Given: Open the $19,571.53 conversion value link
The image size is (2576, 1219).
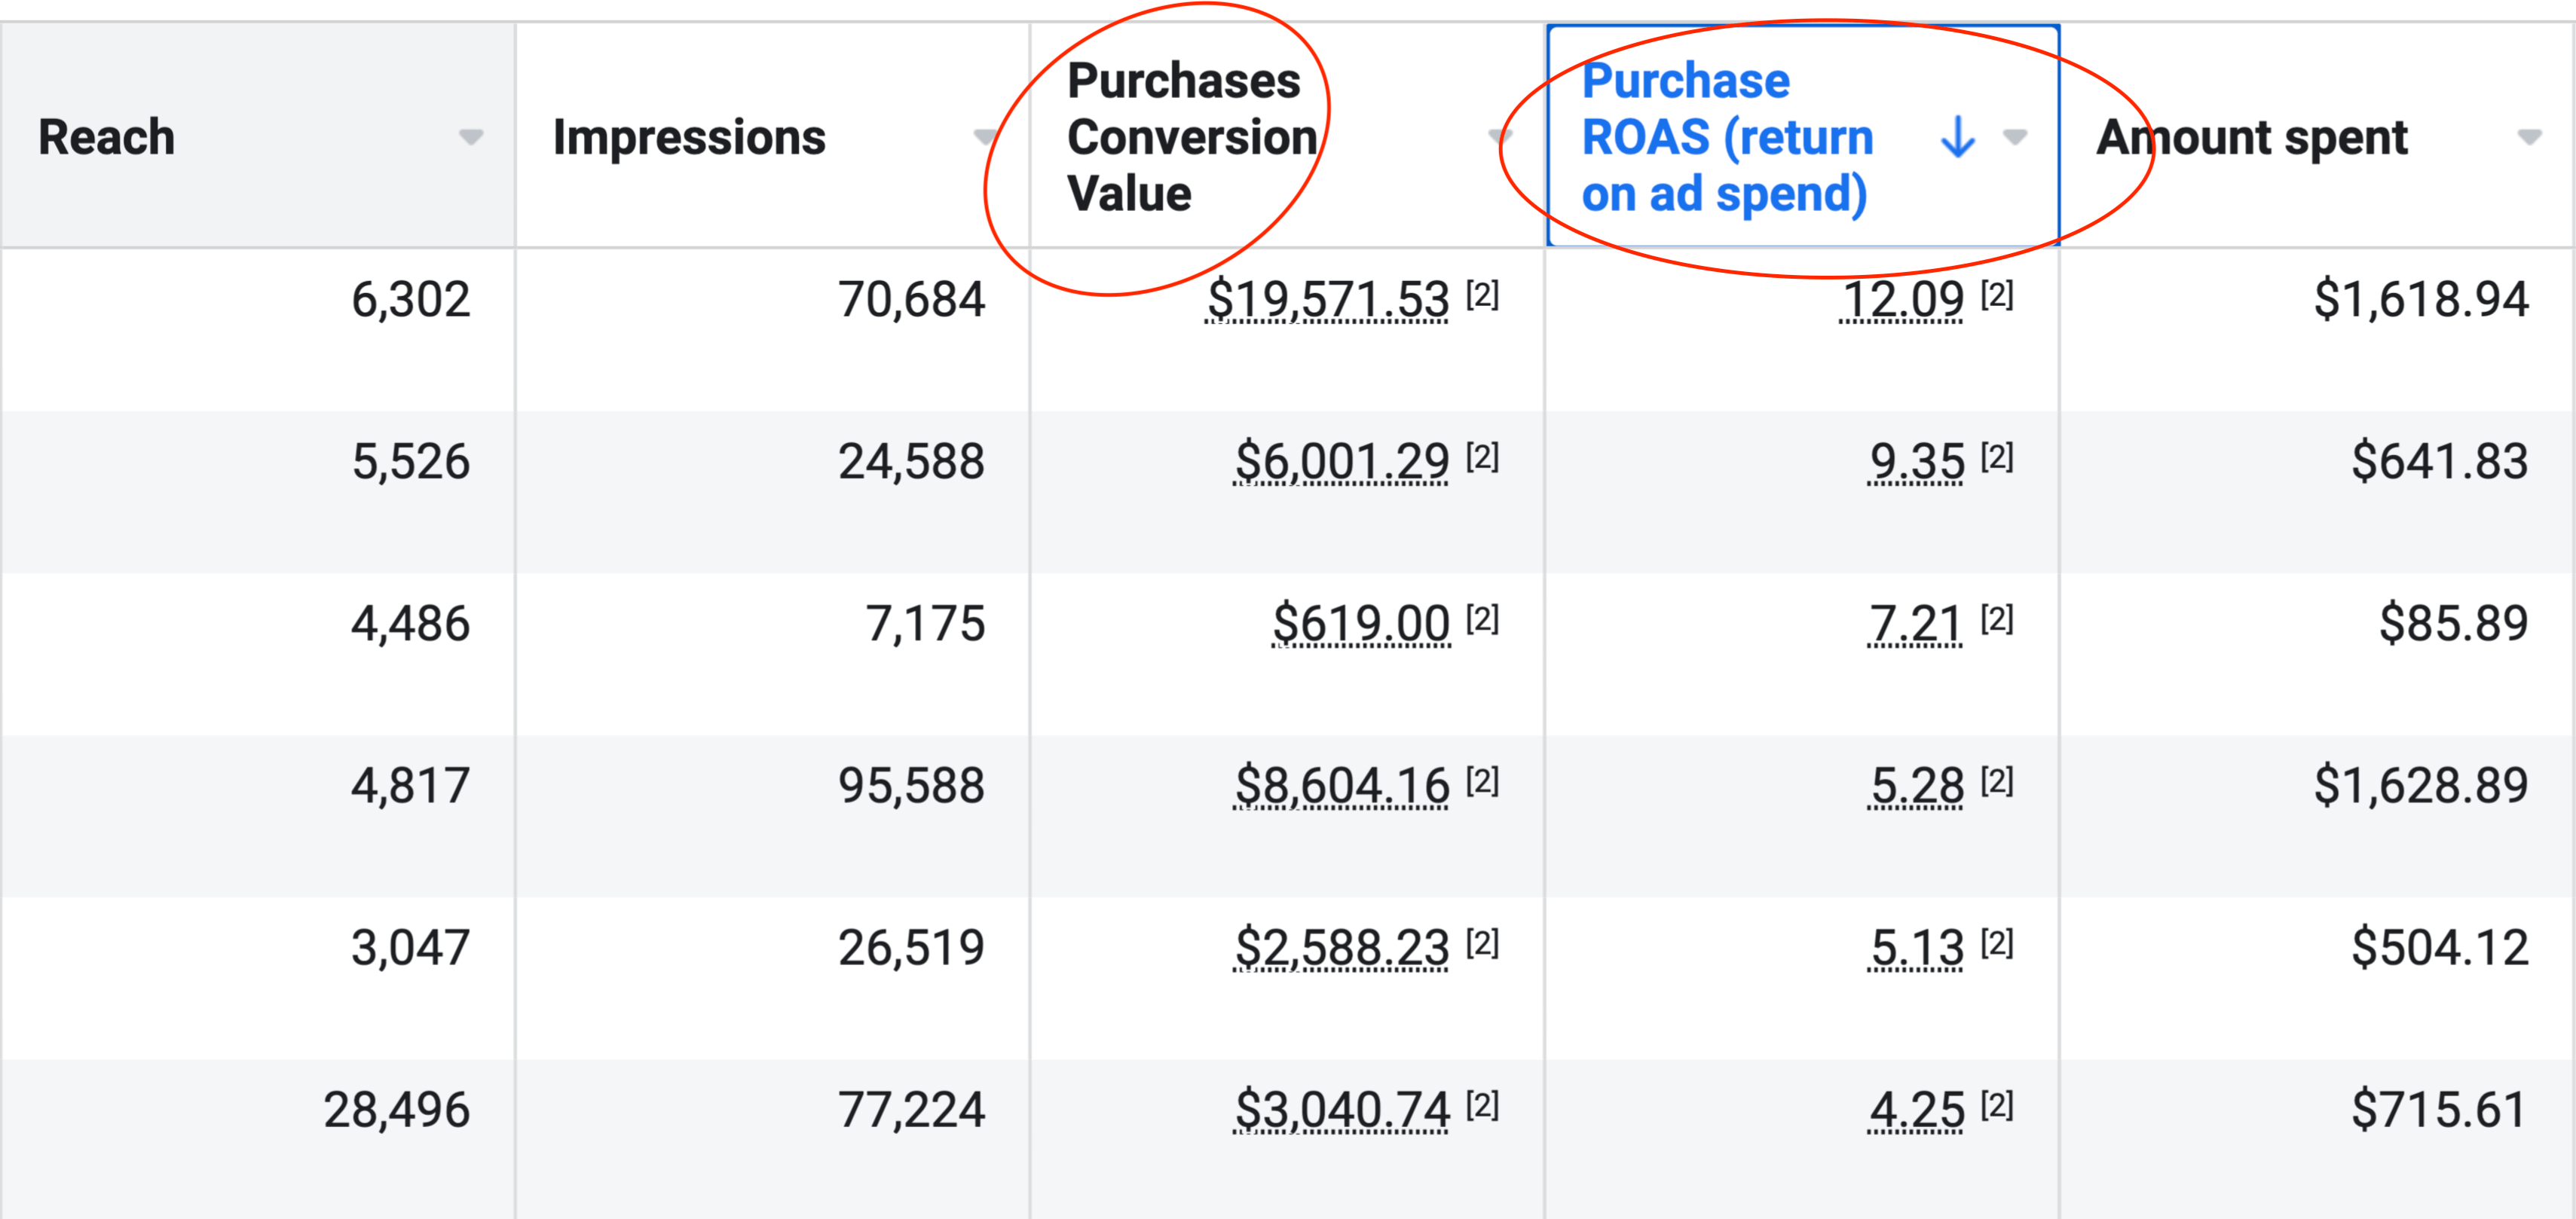Looking at the screenshot, I should (x=1327, y=300).
